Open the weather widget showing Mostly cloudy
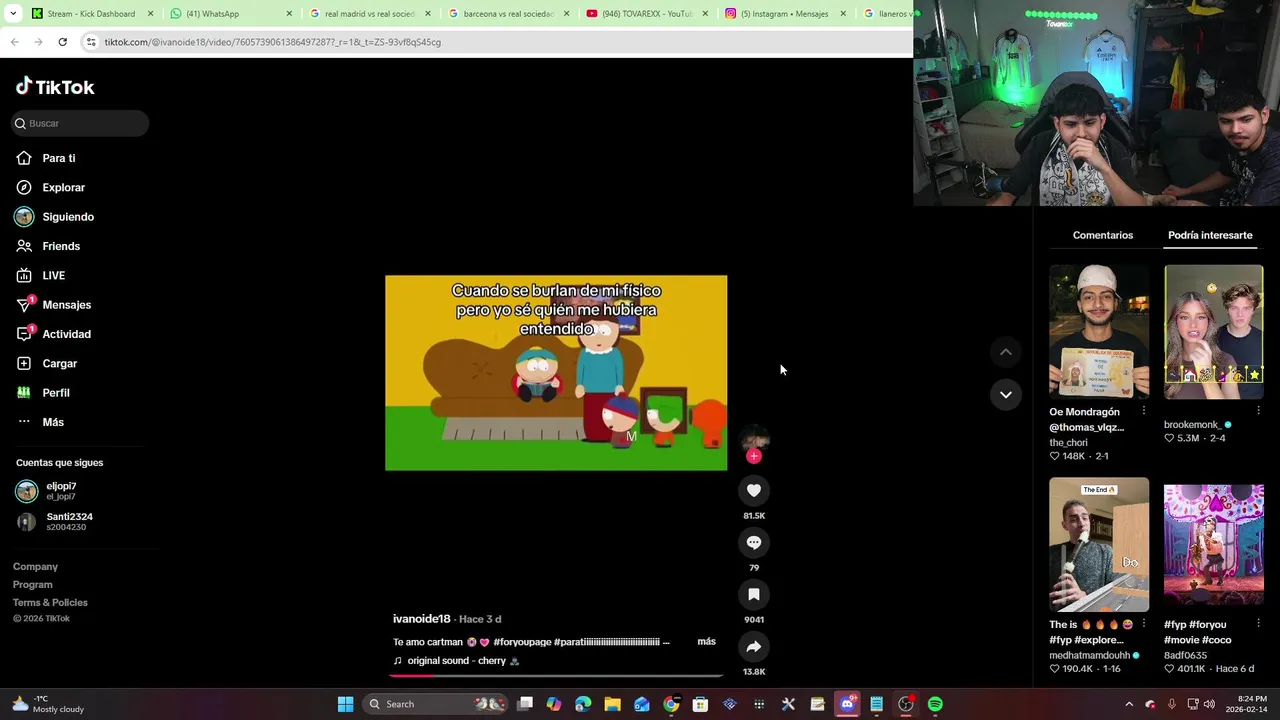 pos(48,704)
